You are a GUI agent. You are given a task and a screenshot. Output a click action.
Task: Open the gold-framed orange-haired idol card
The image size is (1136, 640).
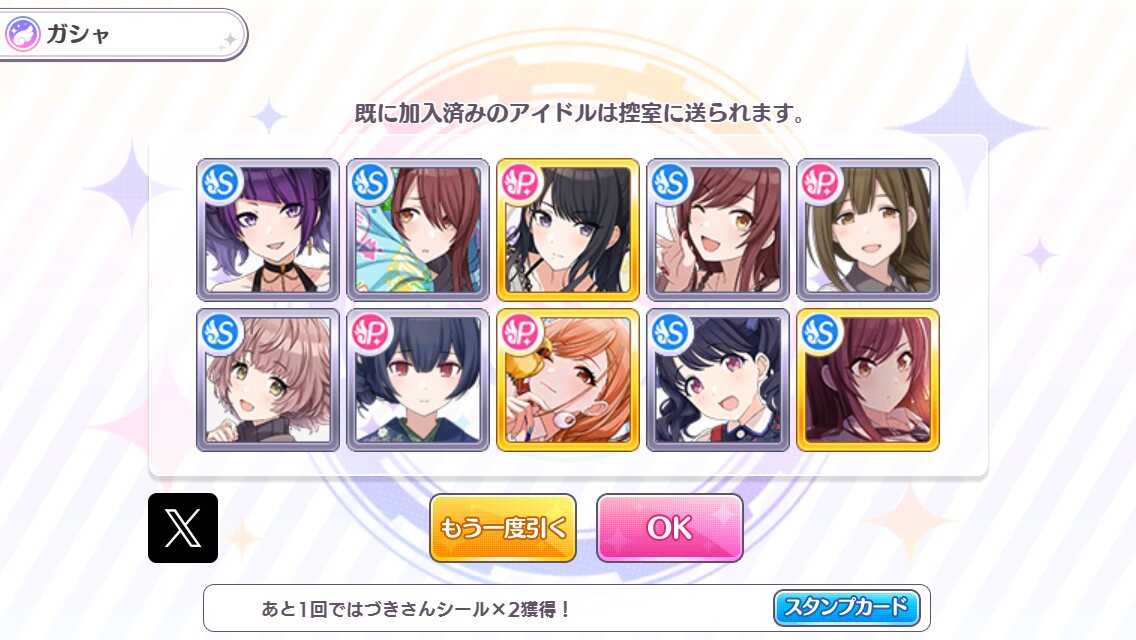point(568,380)
